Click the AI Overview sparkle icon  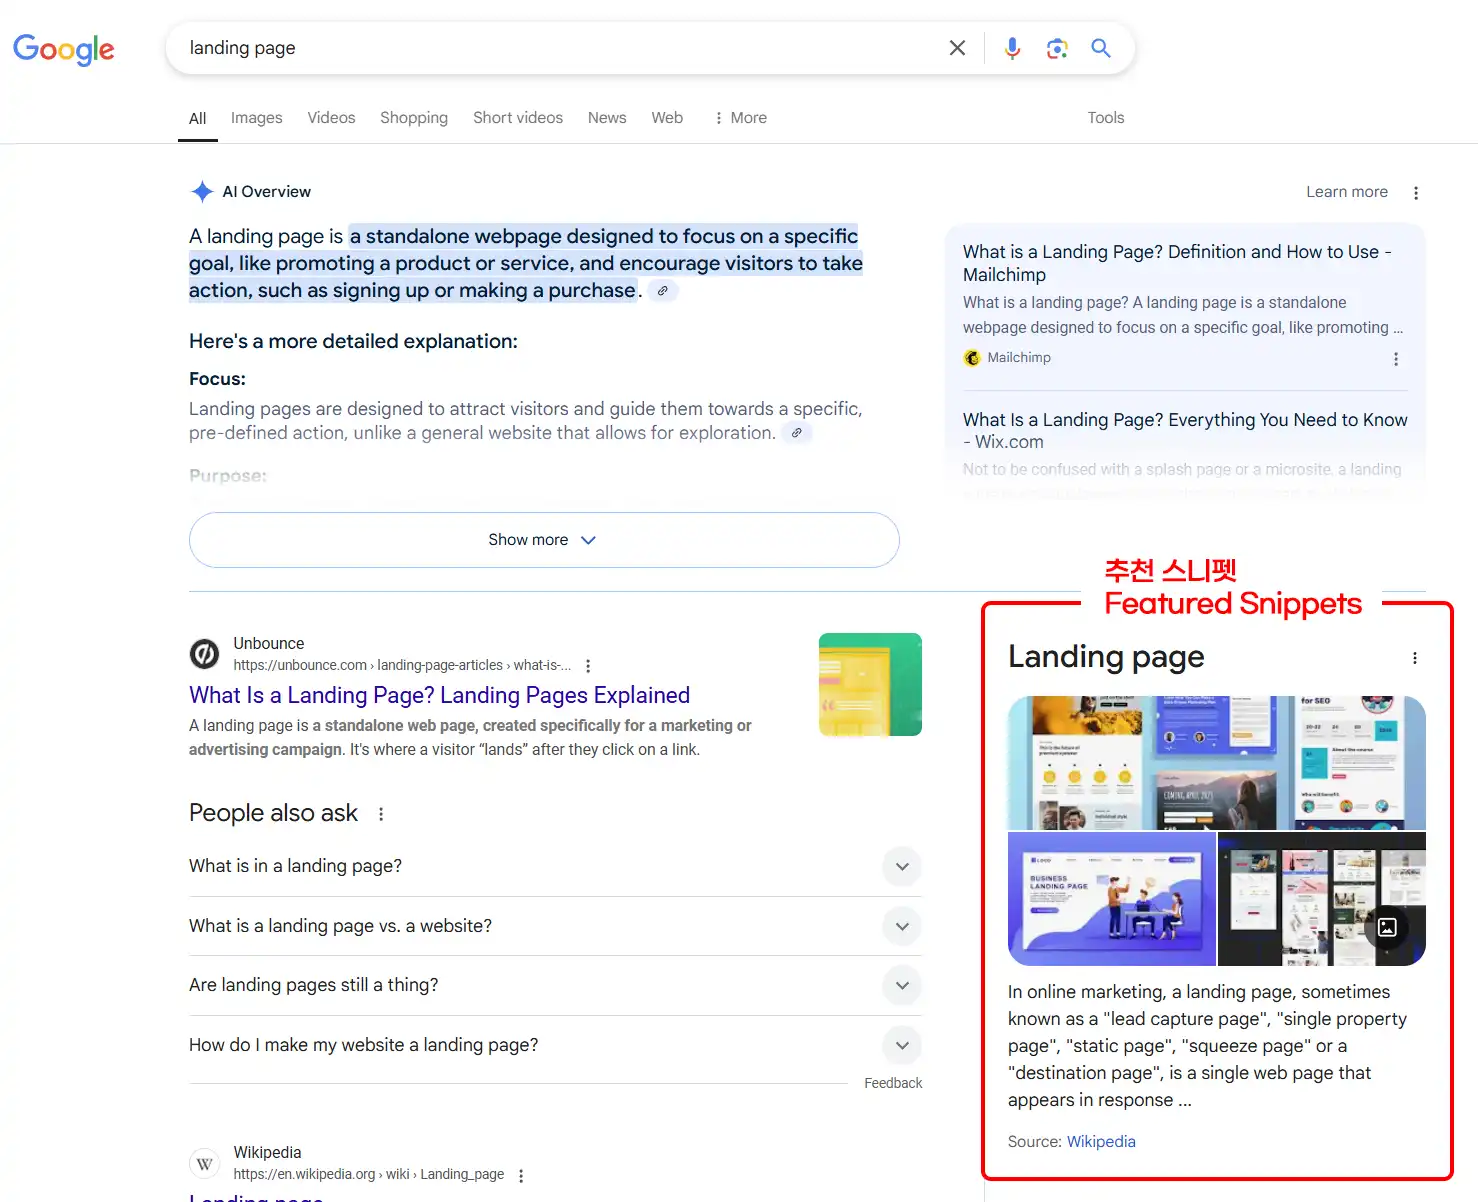coord(202,191)
